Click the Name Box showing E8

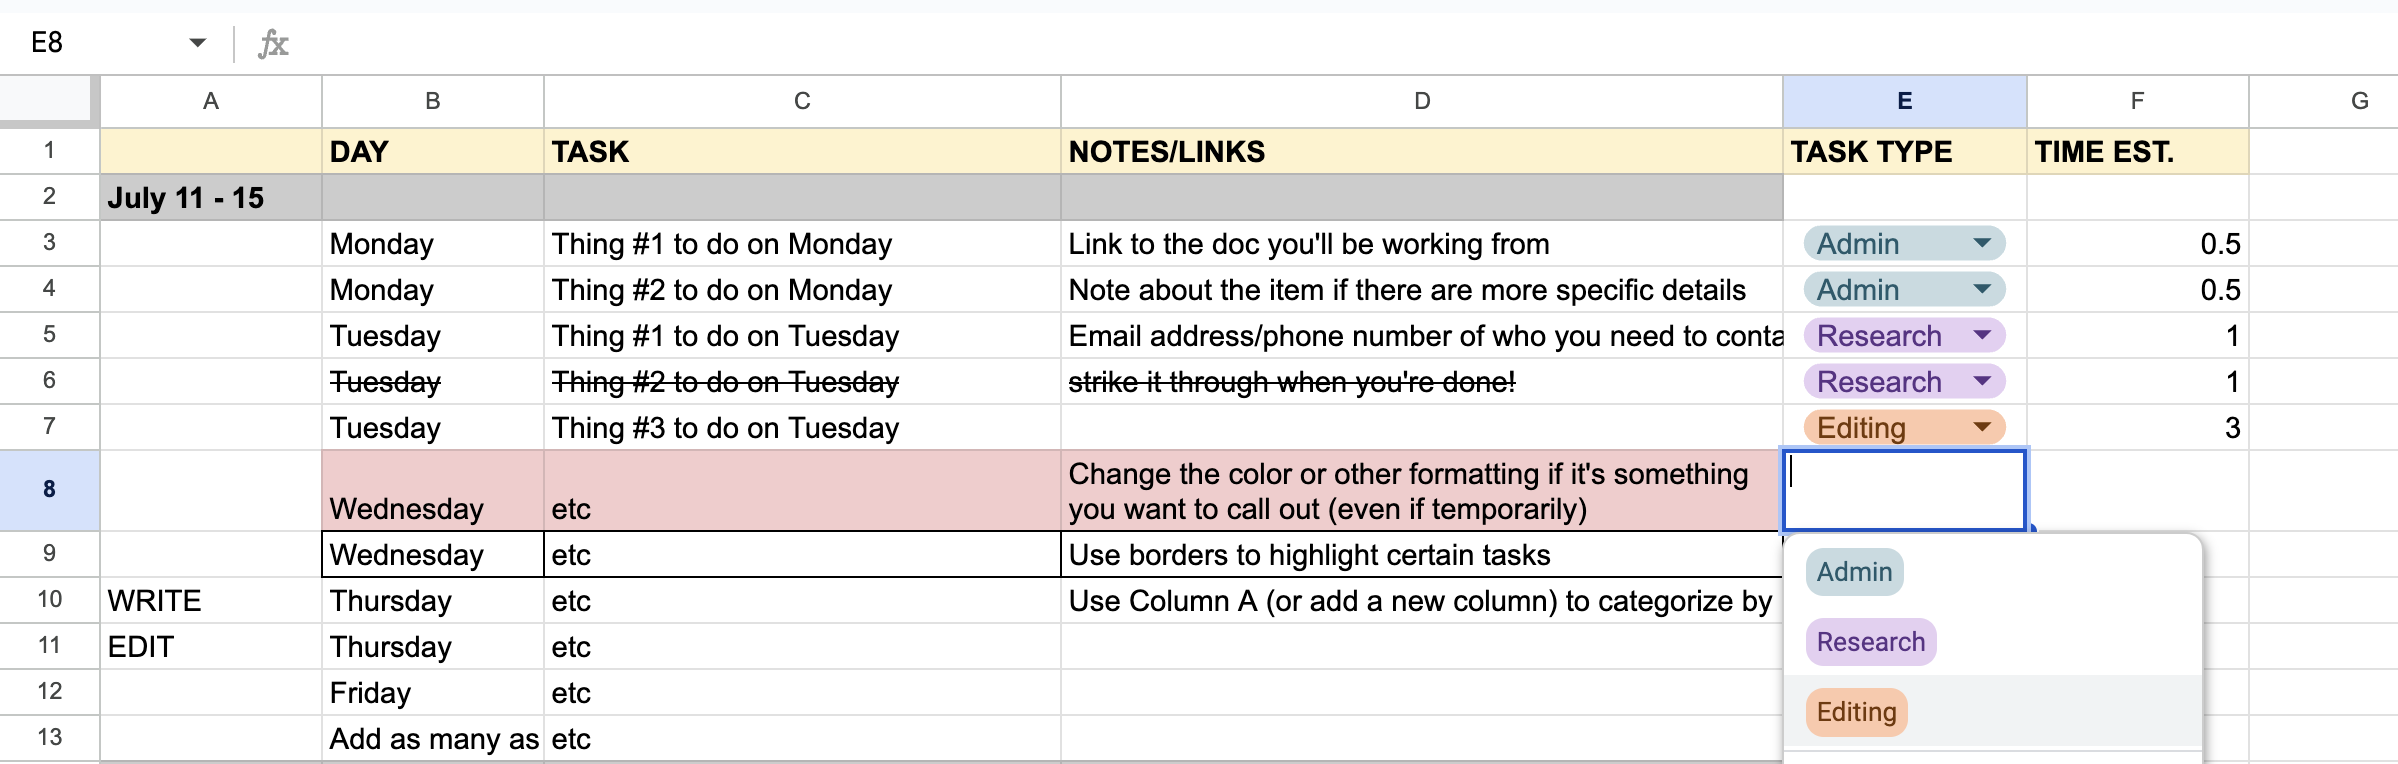[x=45, y=42]
